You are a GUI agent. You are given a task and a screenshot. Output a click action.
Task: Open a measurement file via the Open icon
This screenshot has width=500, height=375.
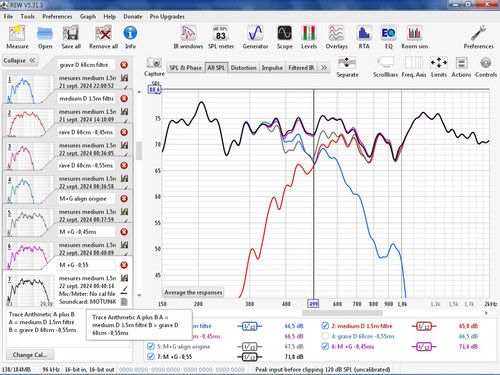click(45, 37)
